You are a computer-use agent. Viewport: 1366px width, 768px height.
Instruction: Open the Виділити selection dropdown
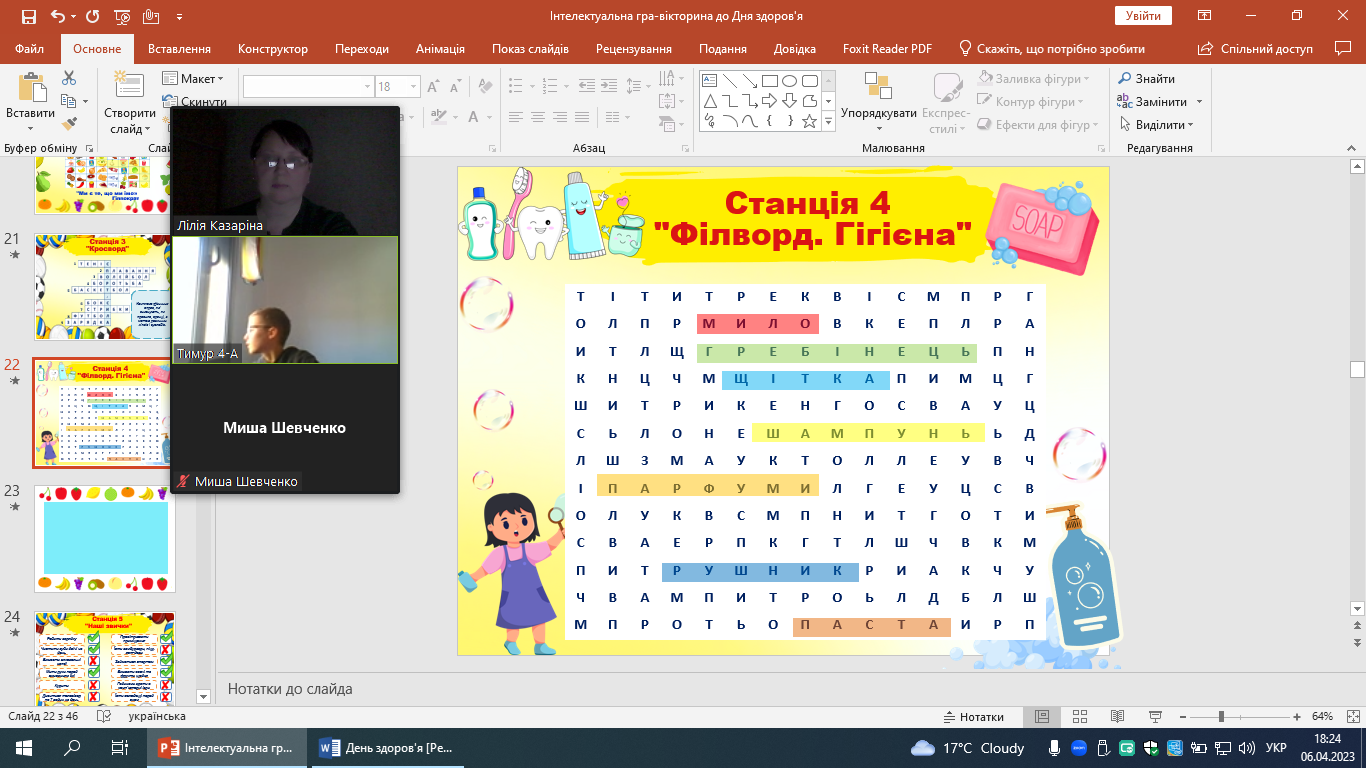tap(1164, 124)
